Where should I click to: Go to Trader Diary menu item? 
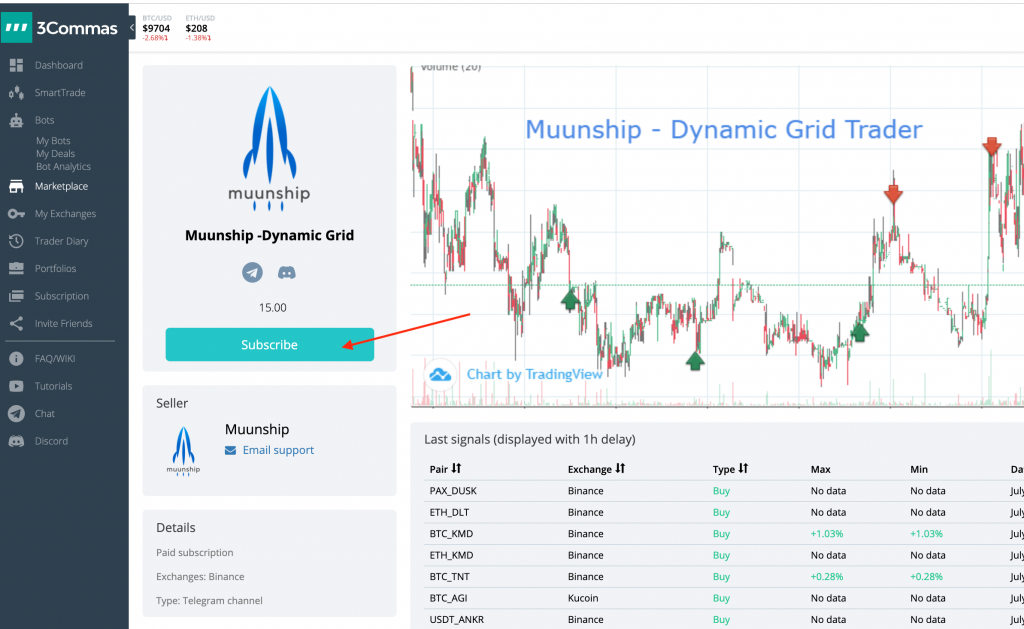point(61,241)
